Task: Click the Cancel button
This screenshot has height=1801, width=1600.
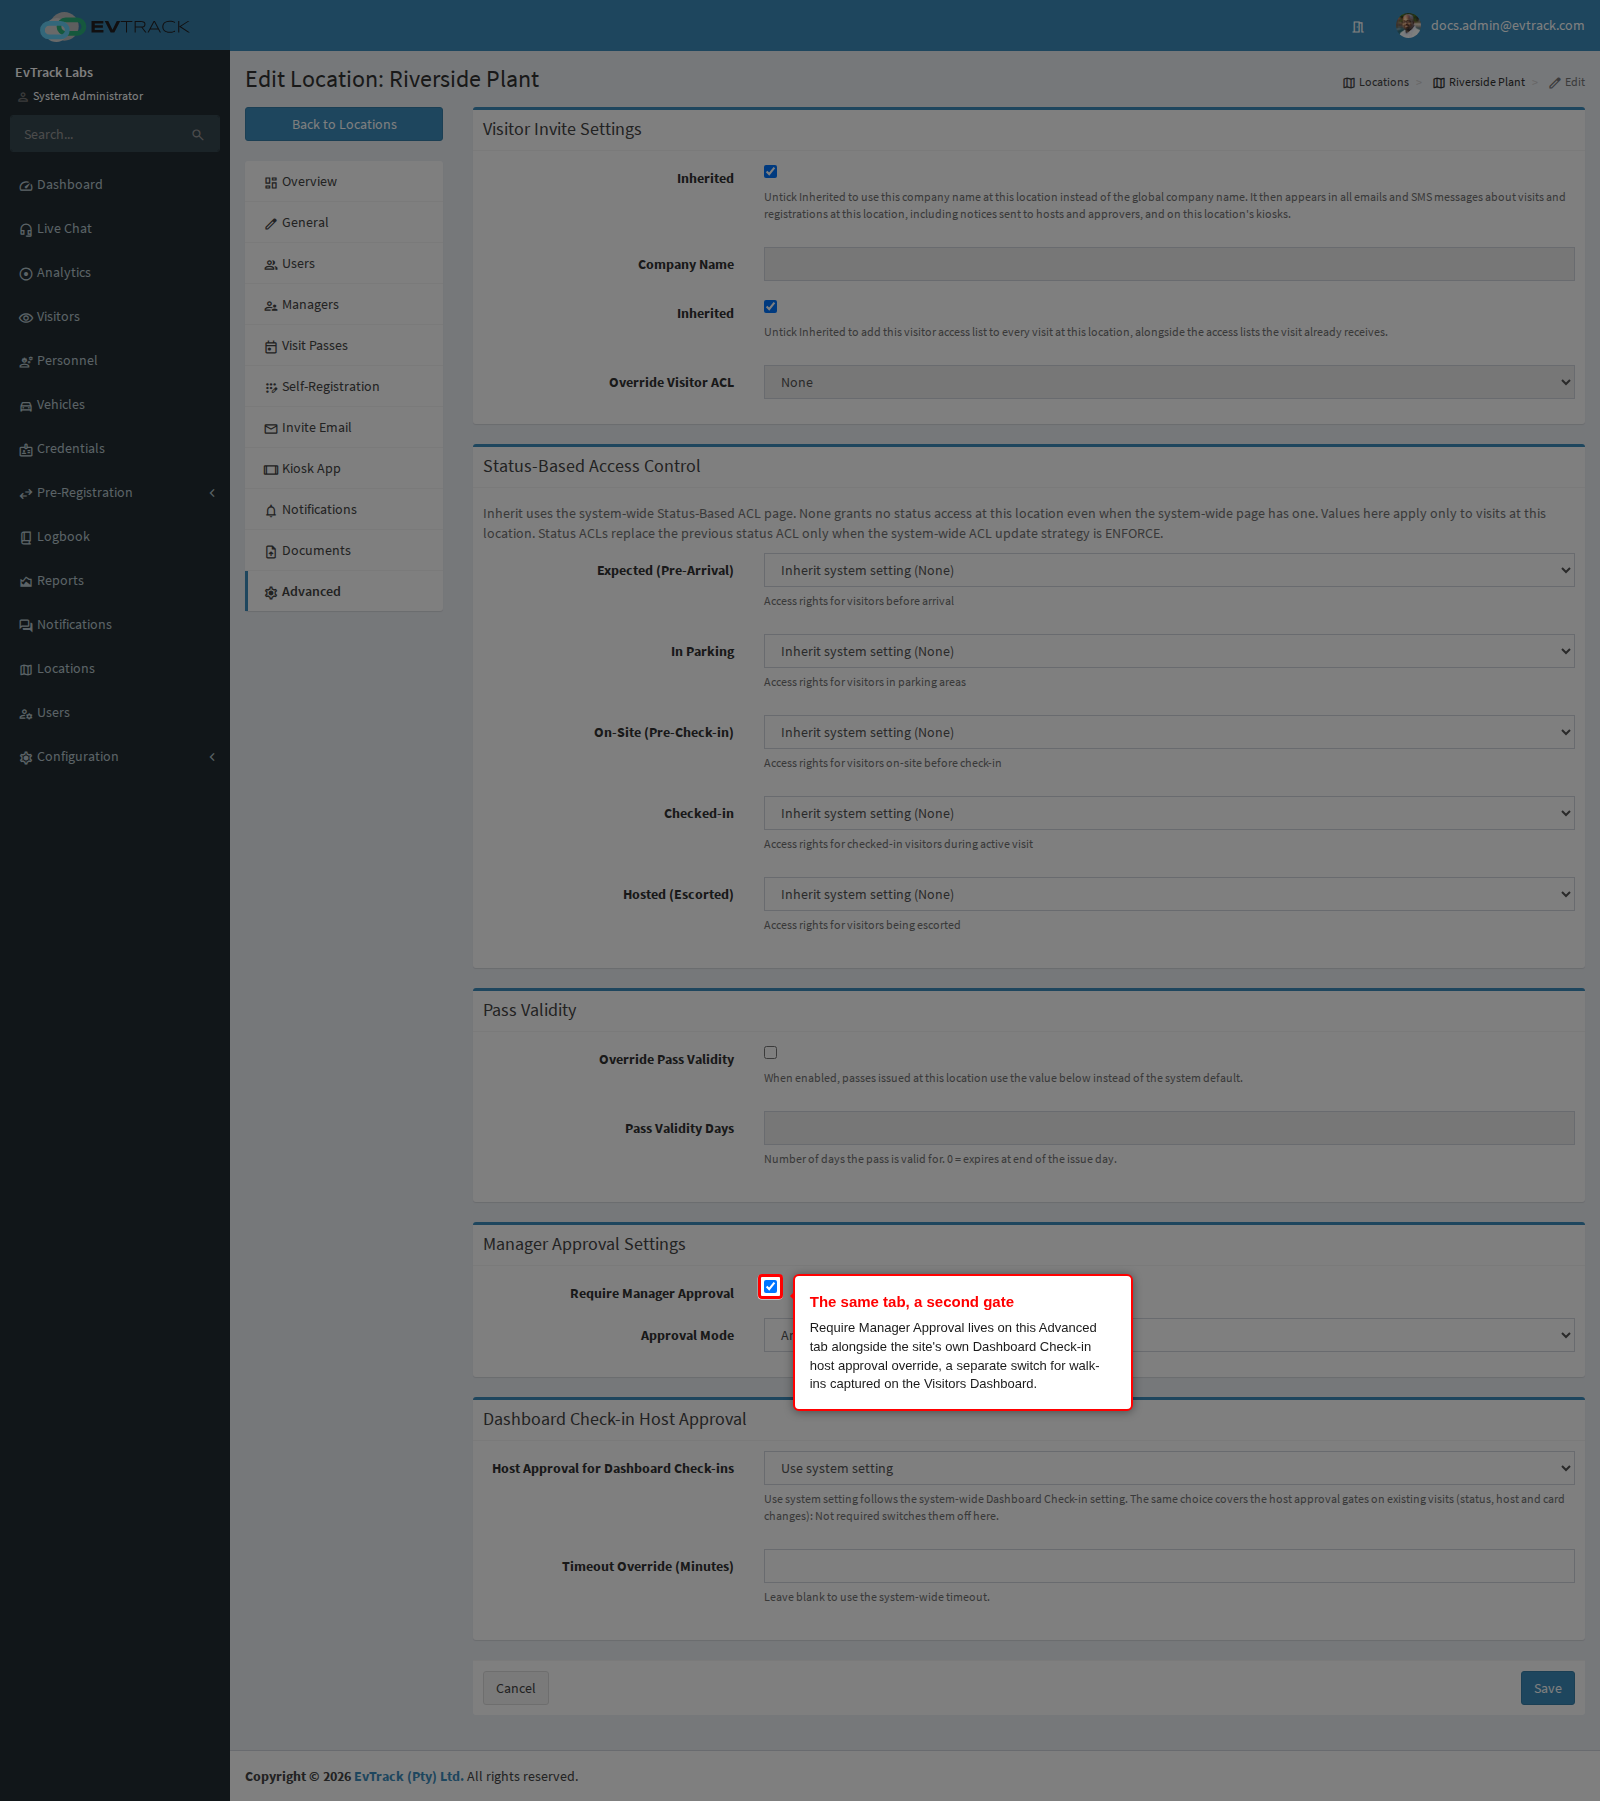Action: tap(516, 1688)
